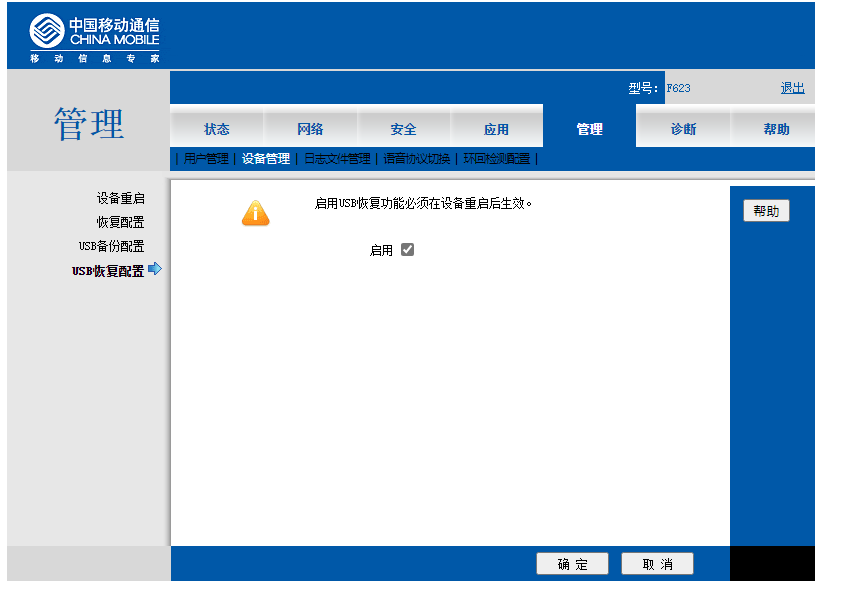Screen dimensions: 864x614
Task: Click the 退出 logout link
Action: pos(792,88)
